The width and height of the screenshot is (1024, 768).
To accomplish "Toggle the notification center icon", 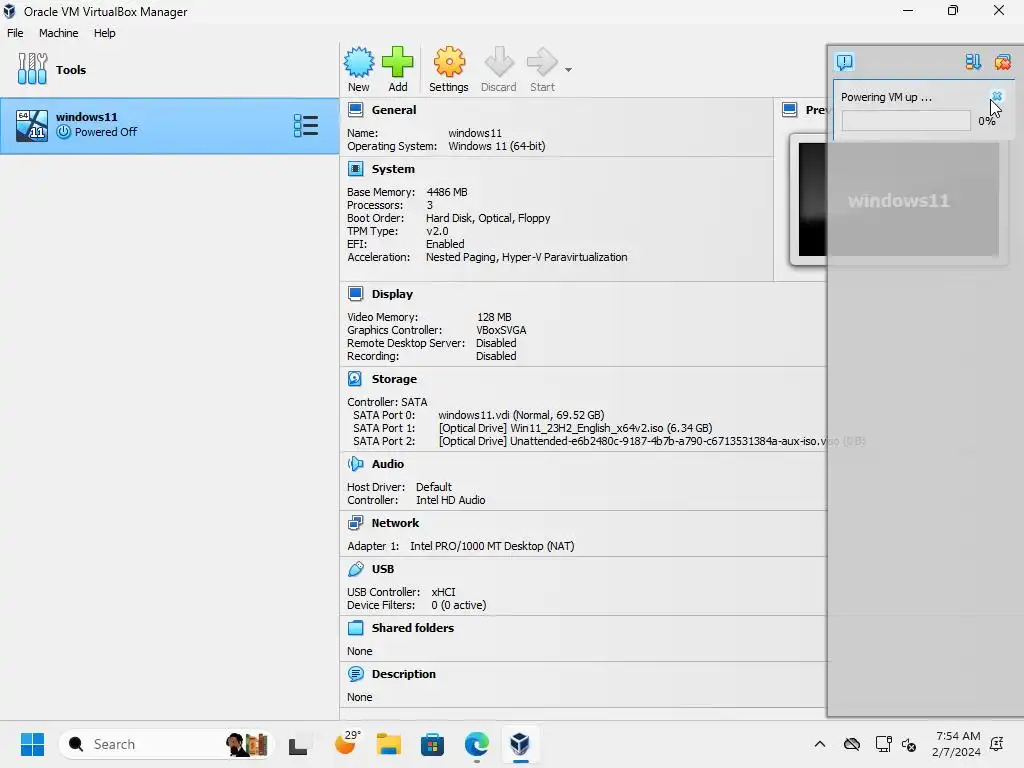I will 844,62.
